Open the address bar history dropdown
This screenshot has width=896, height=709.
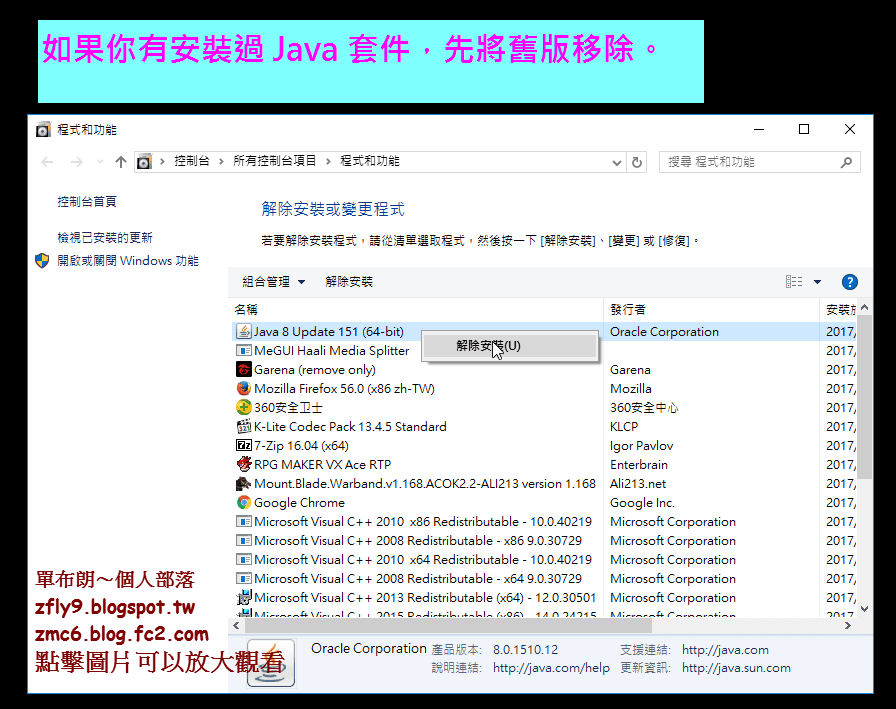click(x=617, y=163)
